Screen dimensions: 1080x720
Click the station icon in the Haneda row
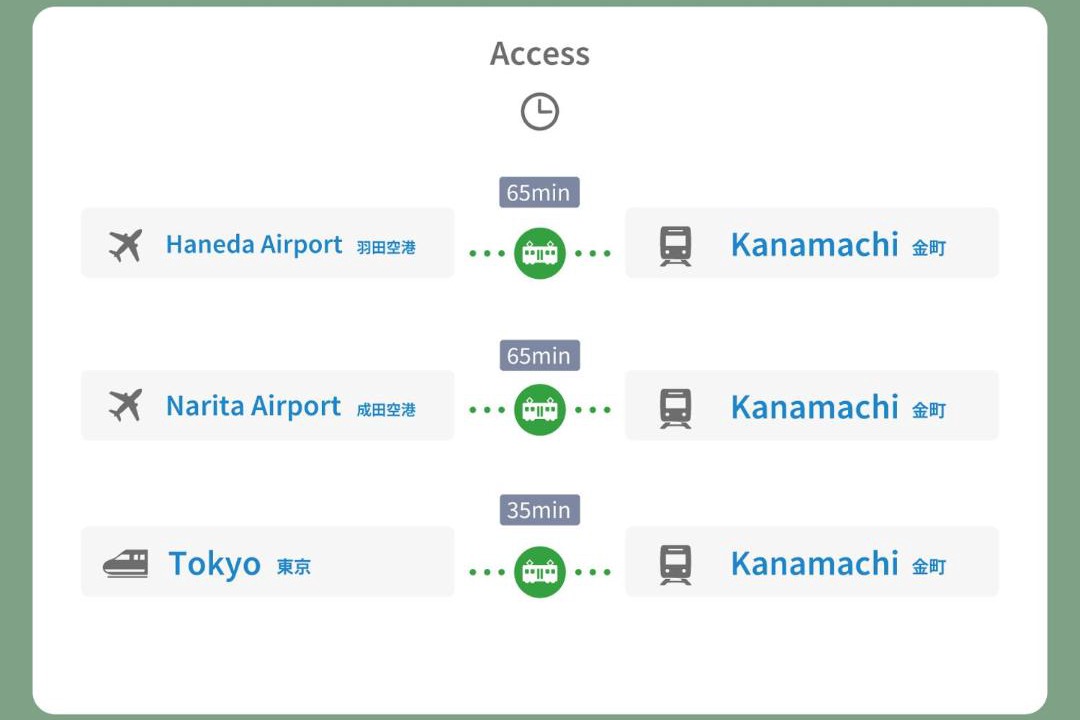[x=676, y=245]
